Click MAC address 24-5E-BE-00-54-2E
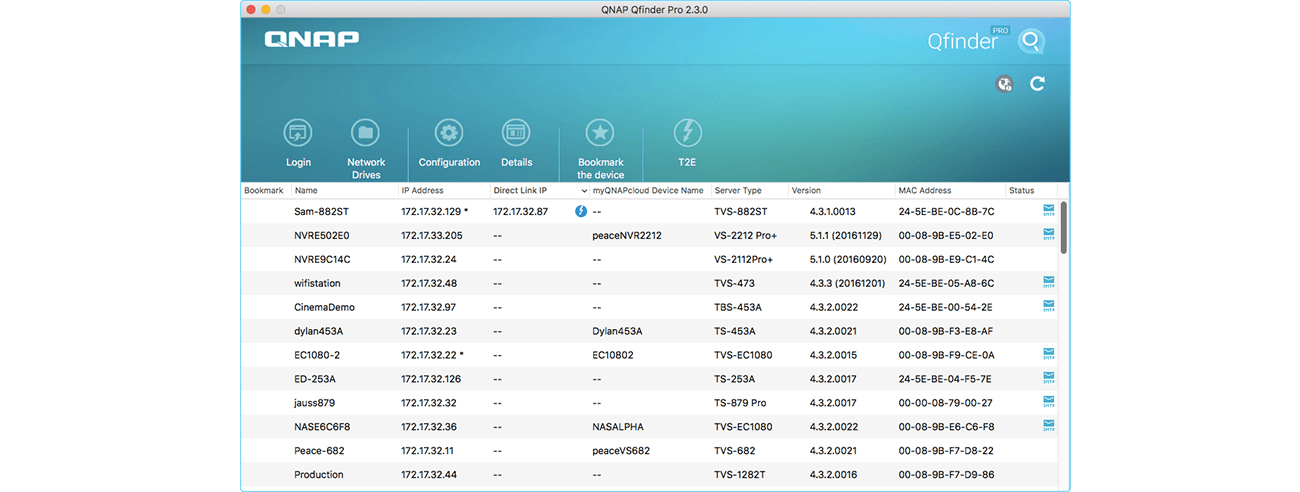 tap(946, 307)
